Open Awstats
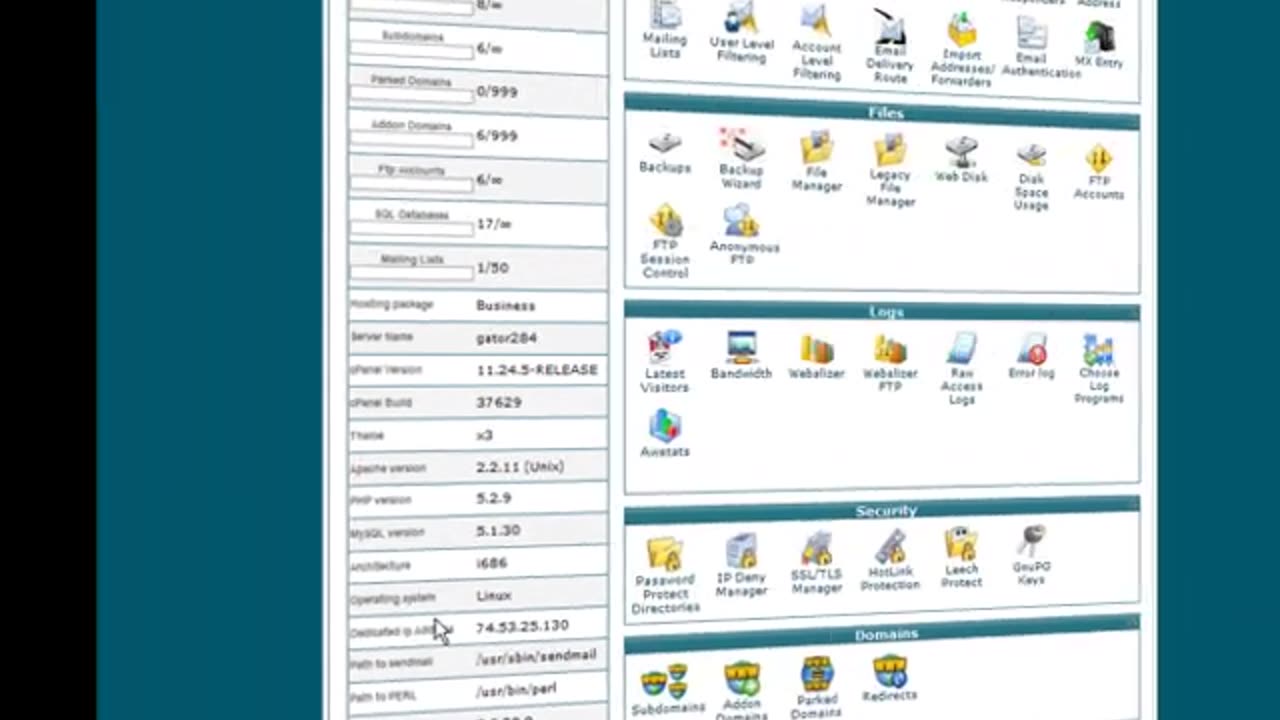 click(665, 433)
